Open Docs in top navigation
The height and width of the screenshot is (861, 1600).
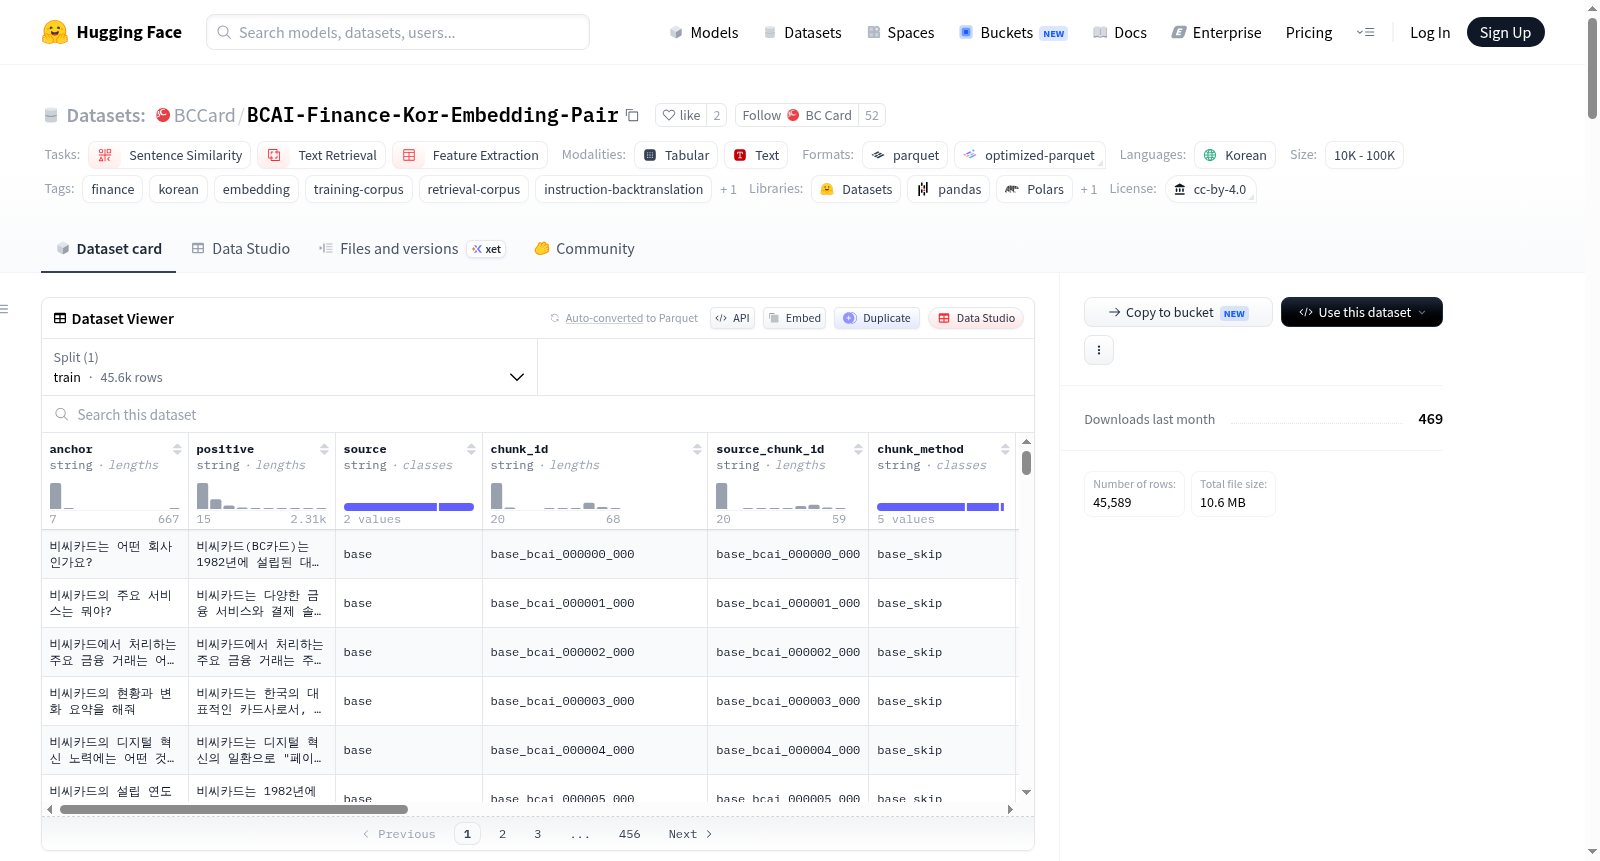click(1120, 32)
